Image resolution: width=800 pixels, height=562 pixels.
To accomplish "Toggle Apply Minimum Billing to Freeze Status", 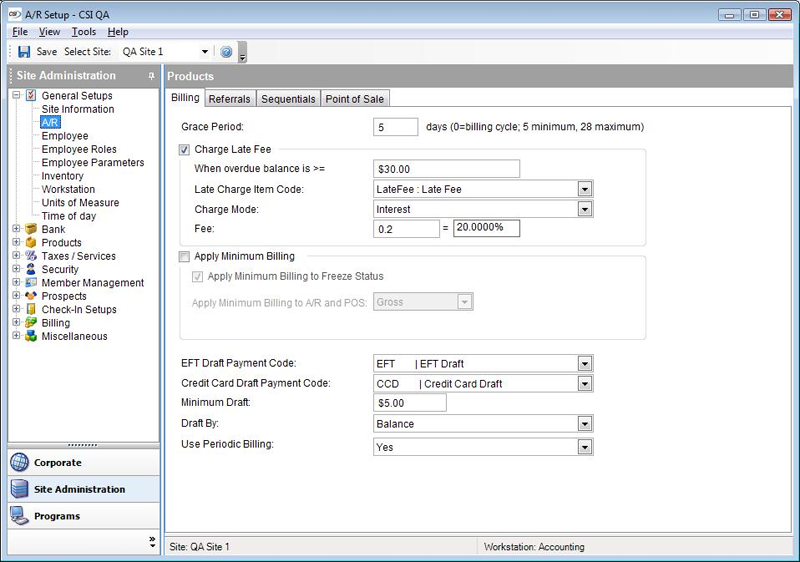I will click(197, 277).
